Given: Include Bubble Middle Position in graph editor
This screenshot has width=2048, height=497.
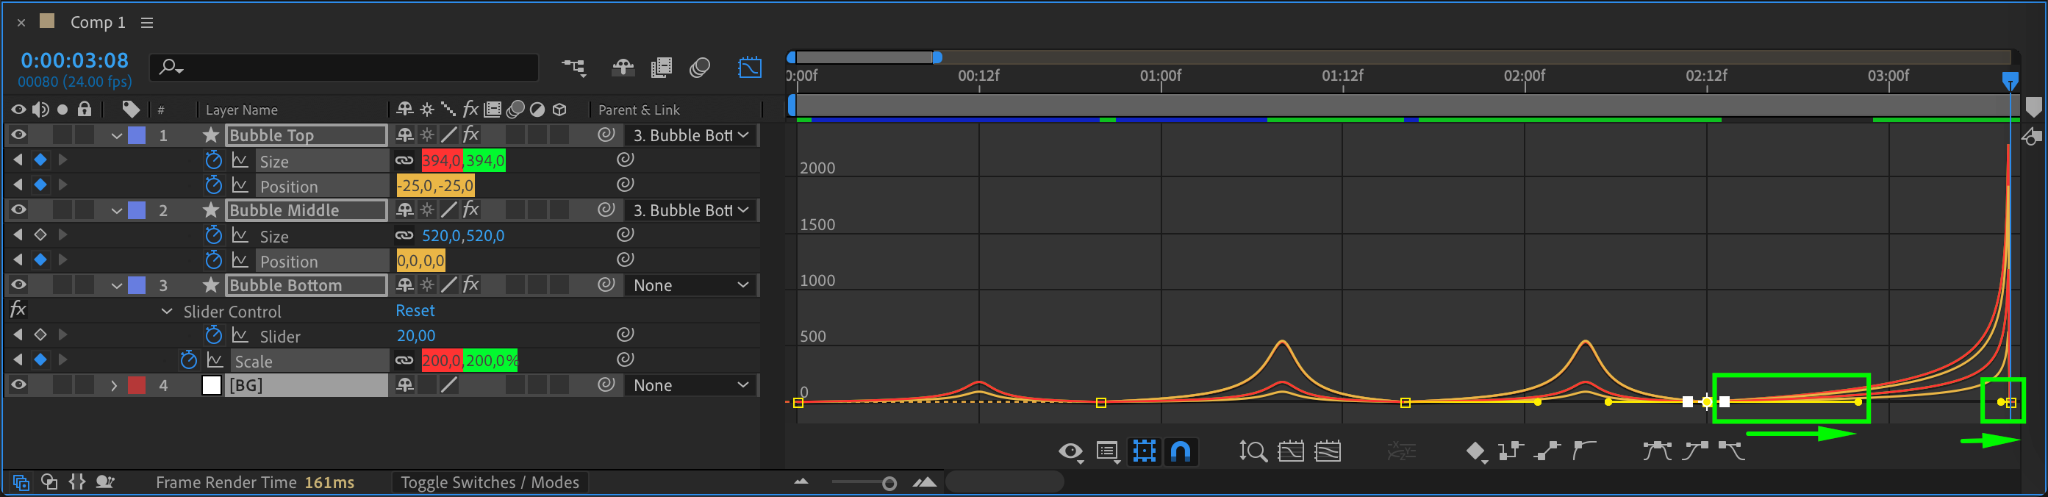Looking at the screenshot, I should [x=240, y=260].
